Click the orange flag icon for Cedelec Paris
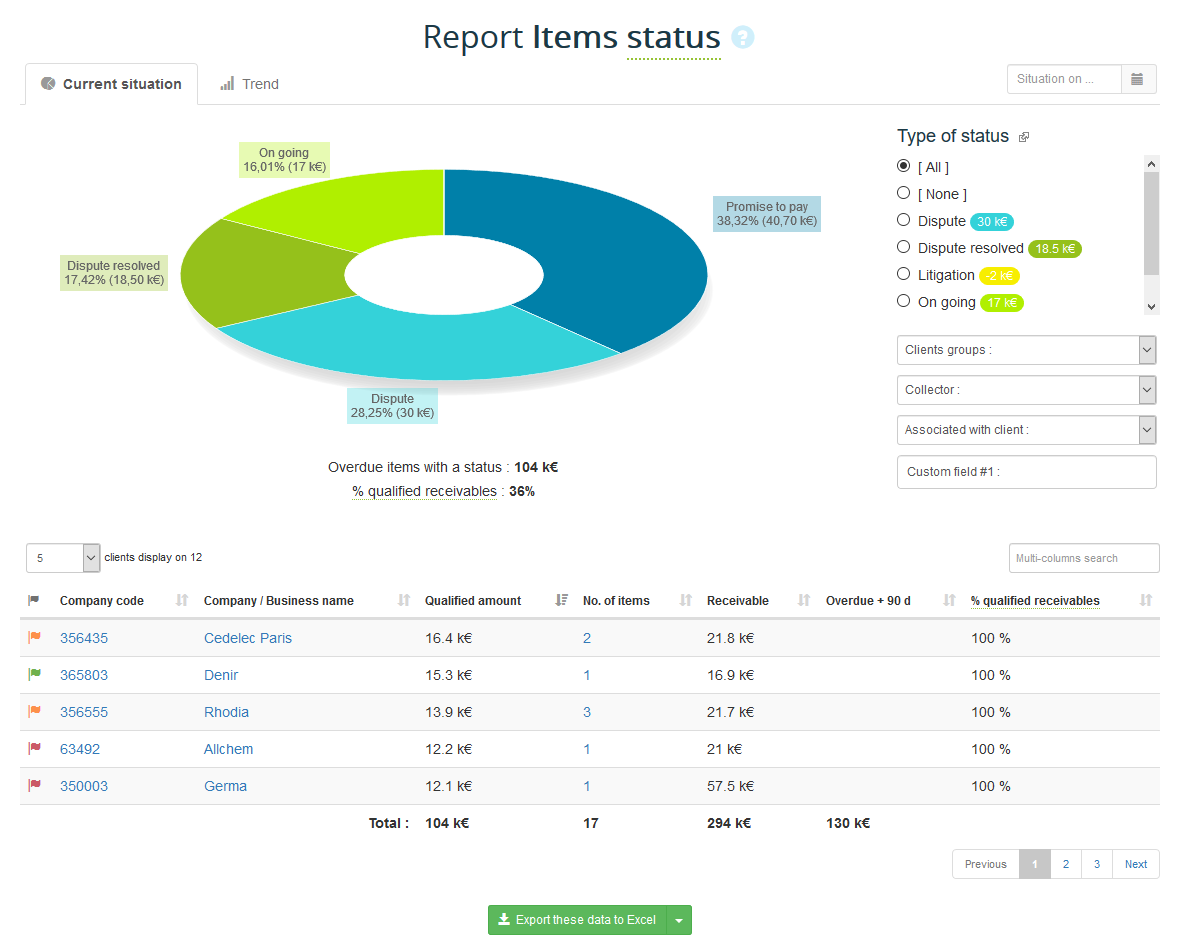The width and height of the screenshot is (1178, 943). click(35, 637)
